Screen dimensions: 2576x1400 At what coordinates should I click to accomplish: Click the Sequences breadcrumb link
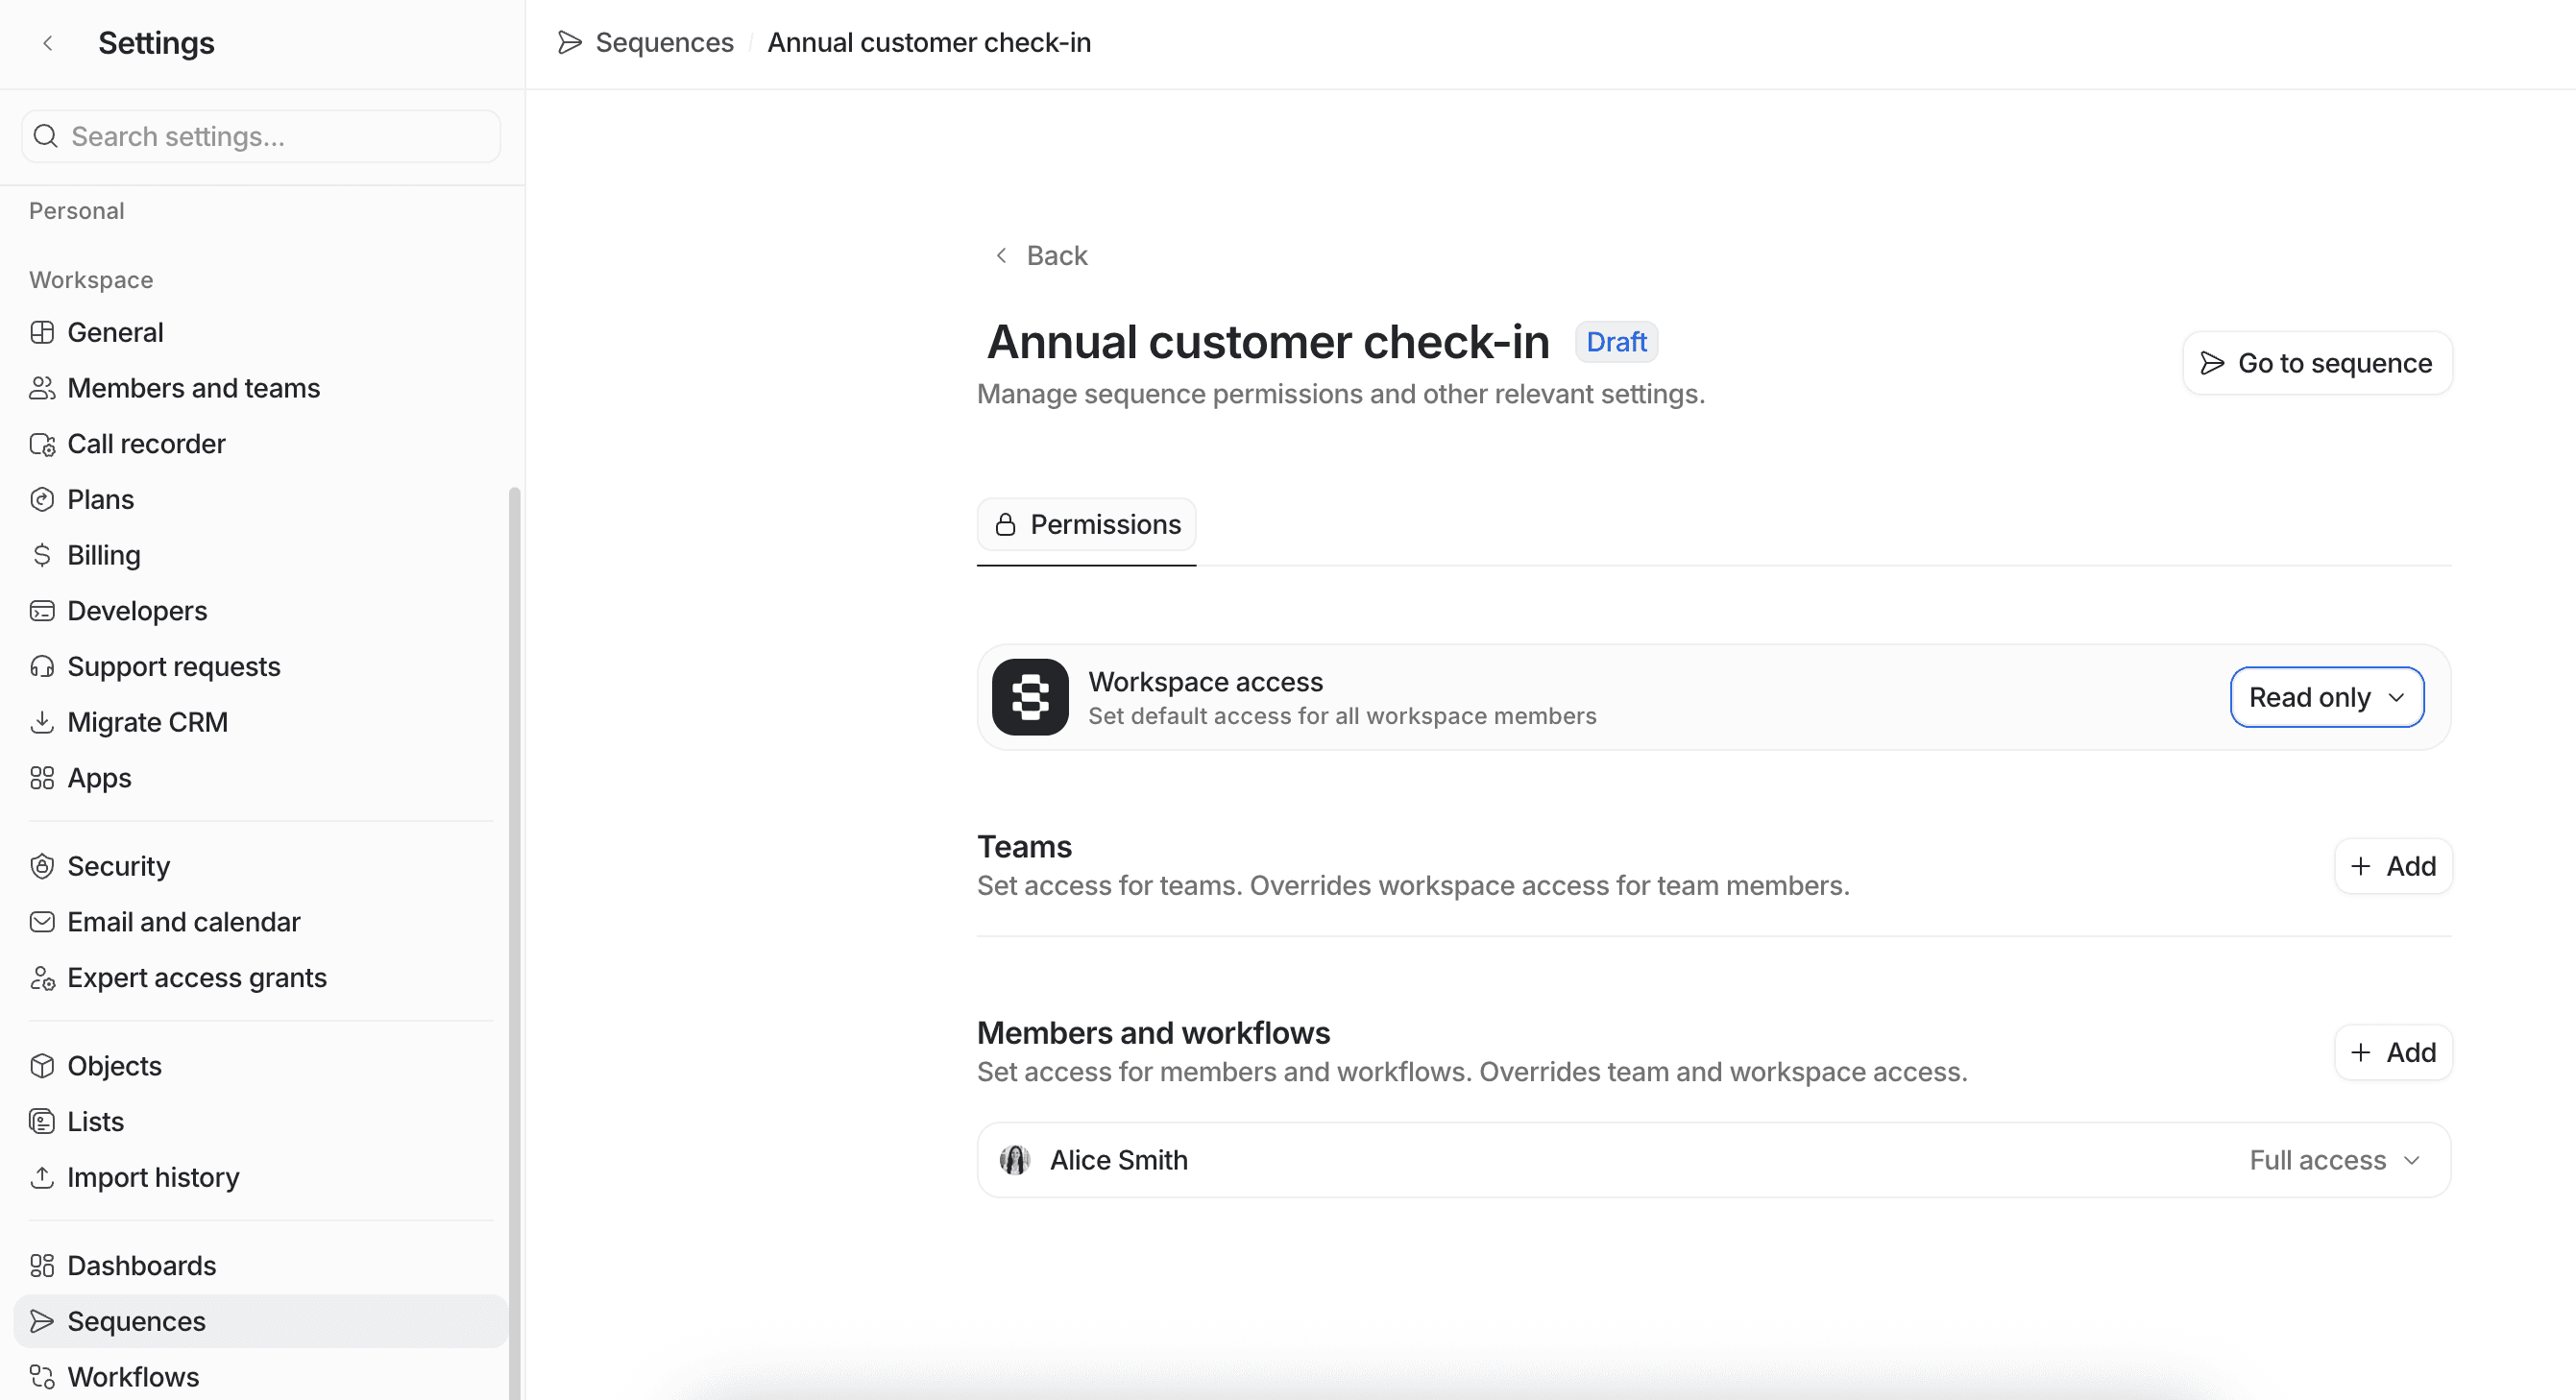663,43
